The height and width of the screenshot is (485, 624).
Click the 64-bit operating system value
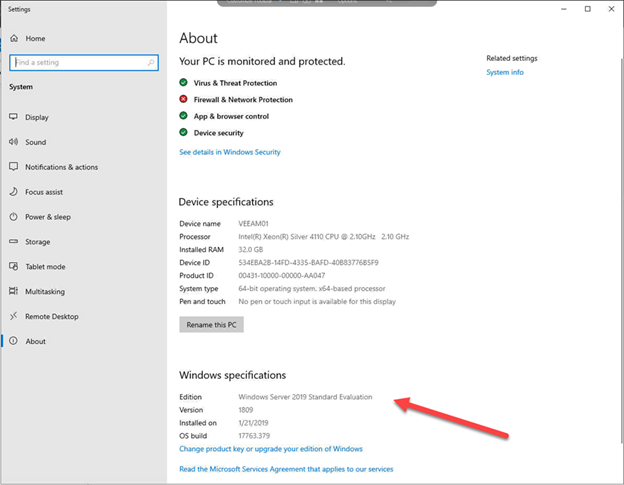[312, 288]
